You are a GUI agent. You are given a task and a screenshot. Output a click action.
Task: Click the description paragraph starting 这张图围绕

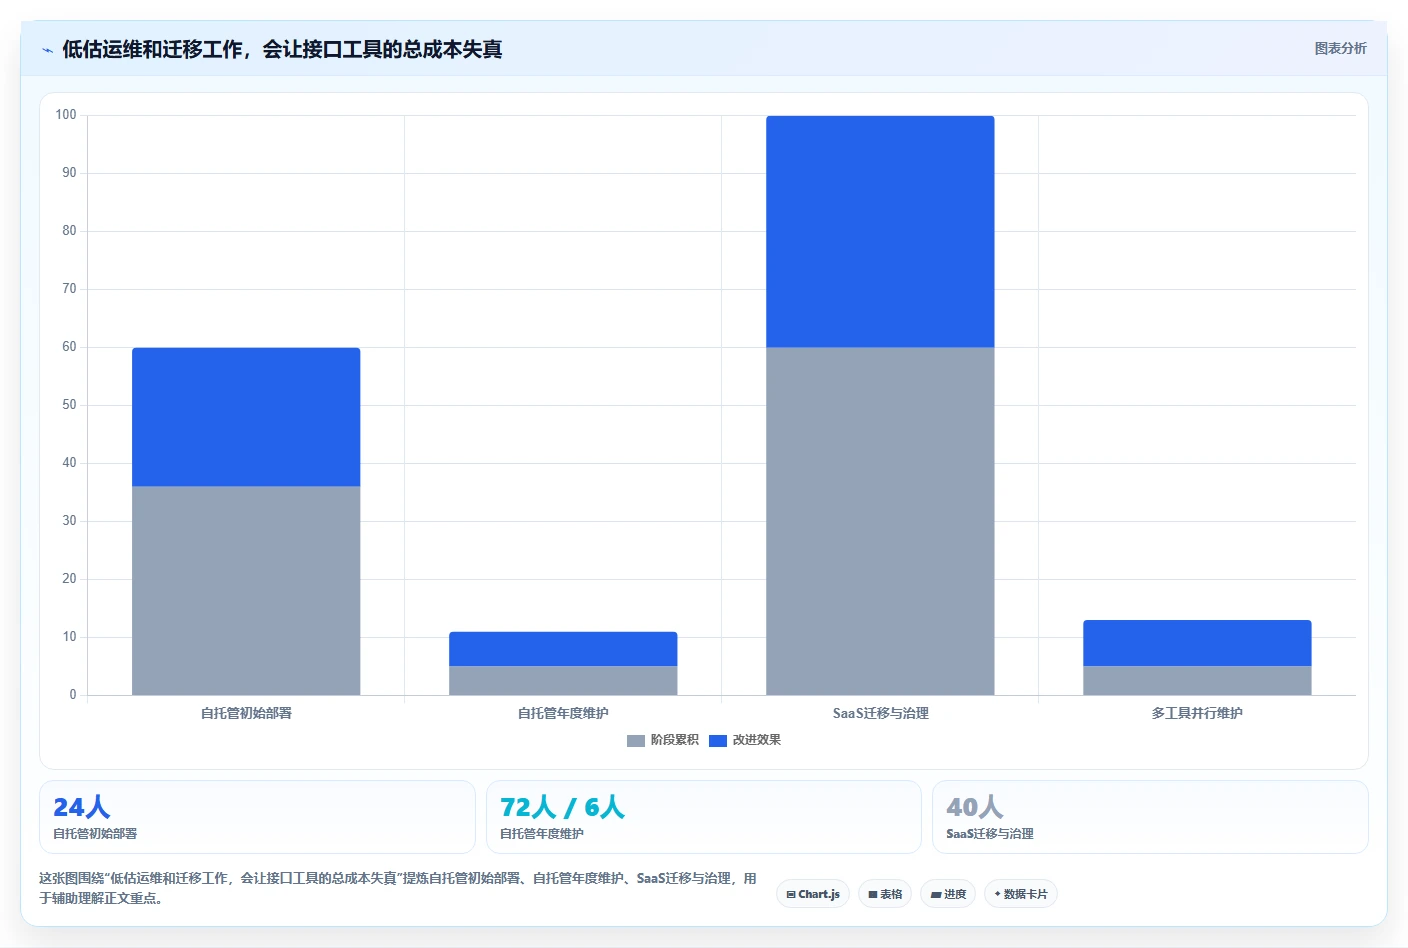pyautogui.click(x=398, y=888)
